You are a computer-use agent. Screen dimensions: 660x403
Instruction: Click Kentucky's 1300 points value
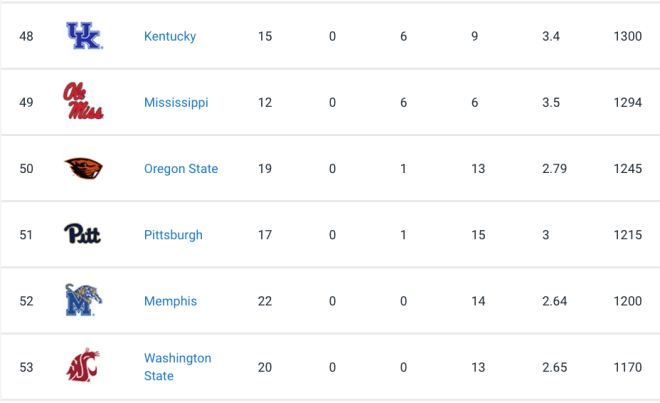(628, 36)
